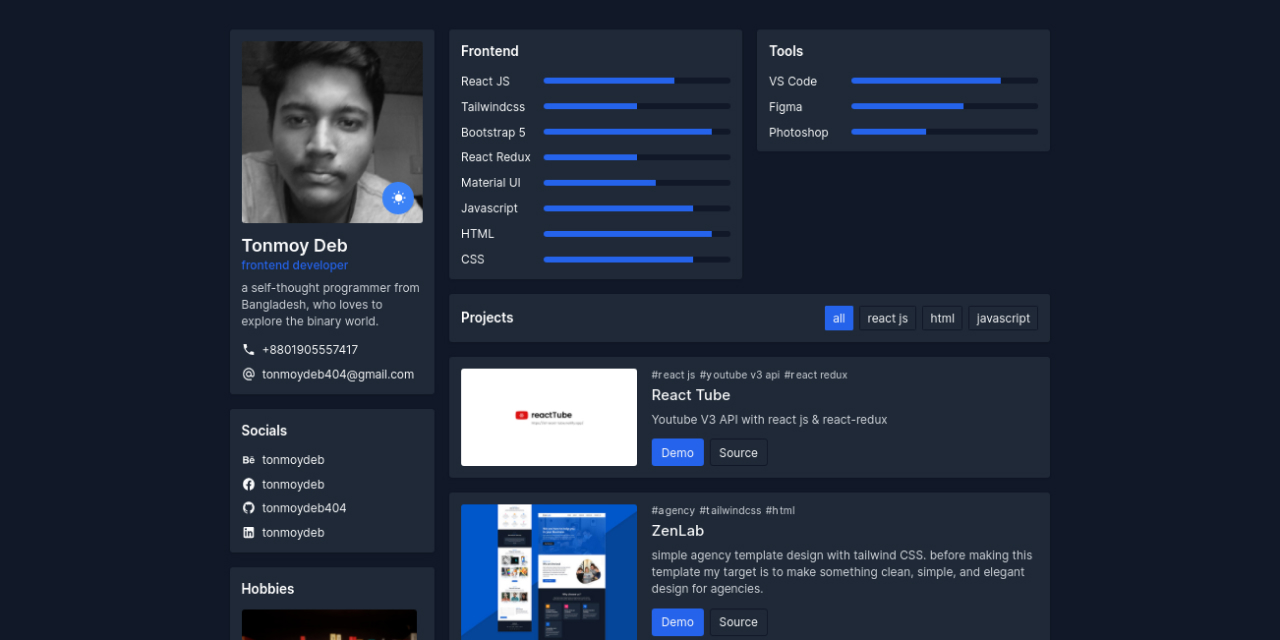Open the React Tube Source
Image resolution: width=1280 pixels, height=640 pixels.
(x=738, y=453)
